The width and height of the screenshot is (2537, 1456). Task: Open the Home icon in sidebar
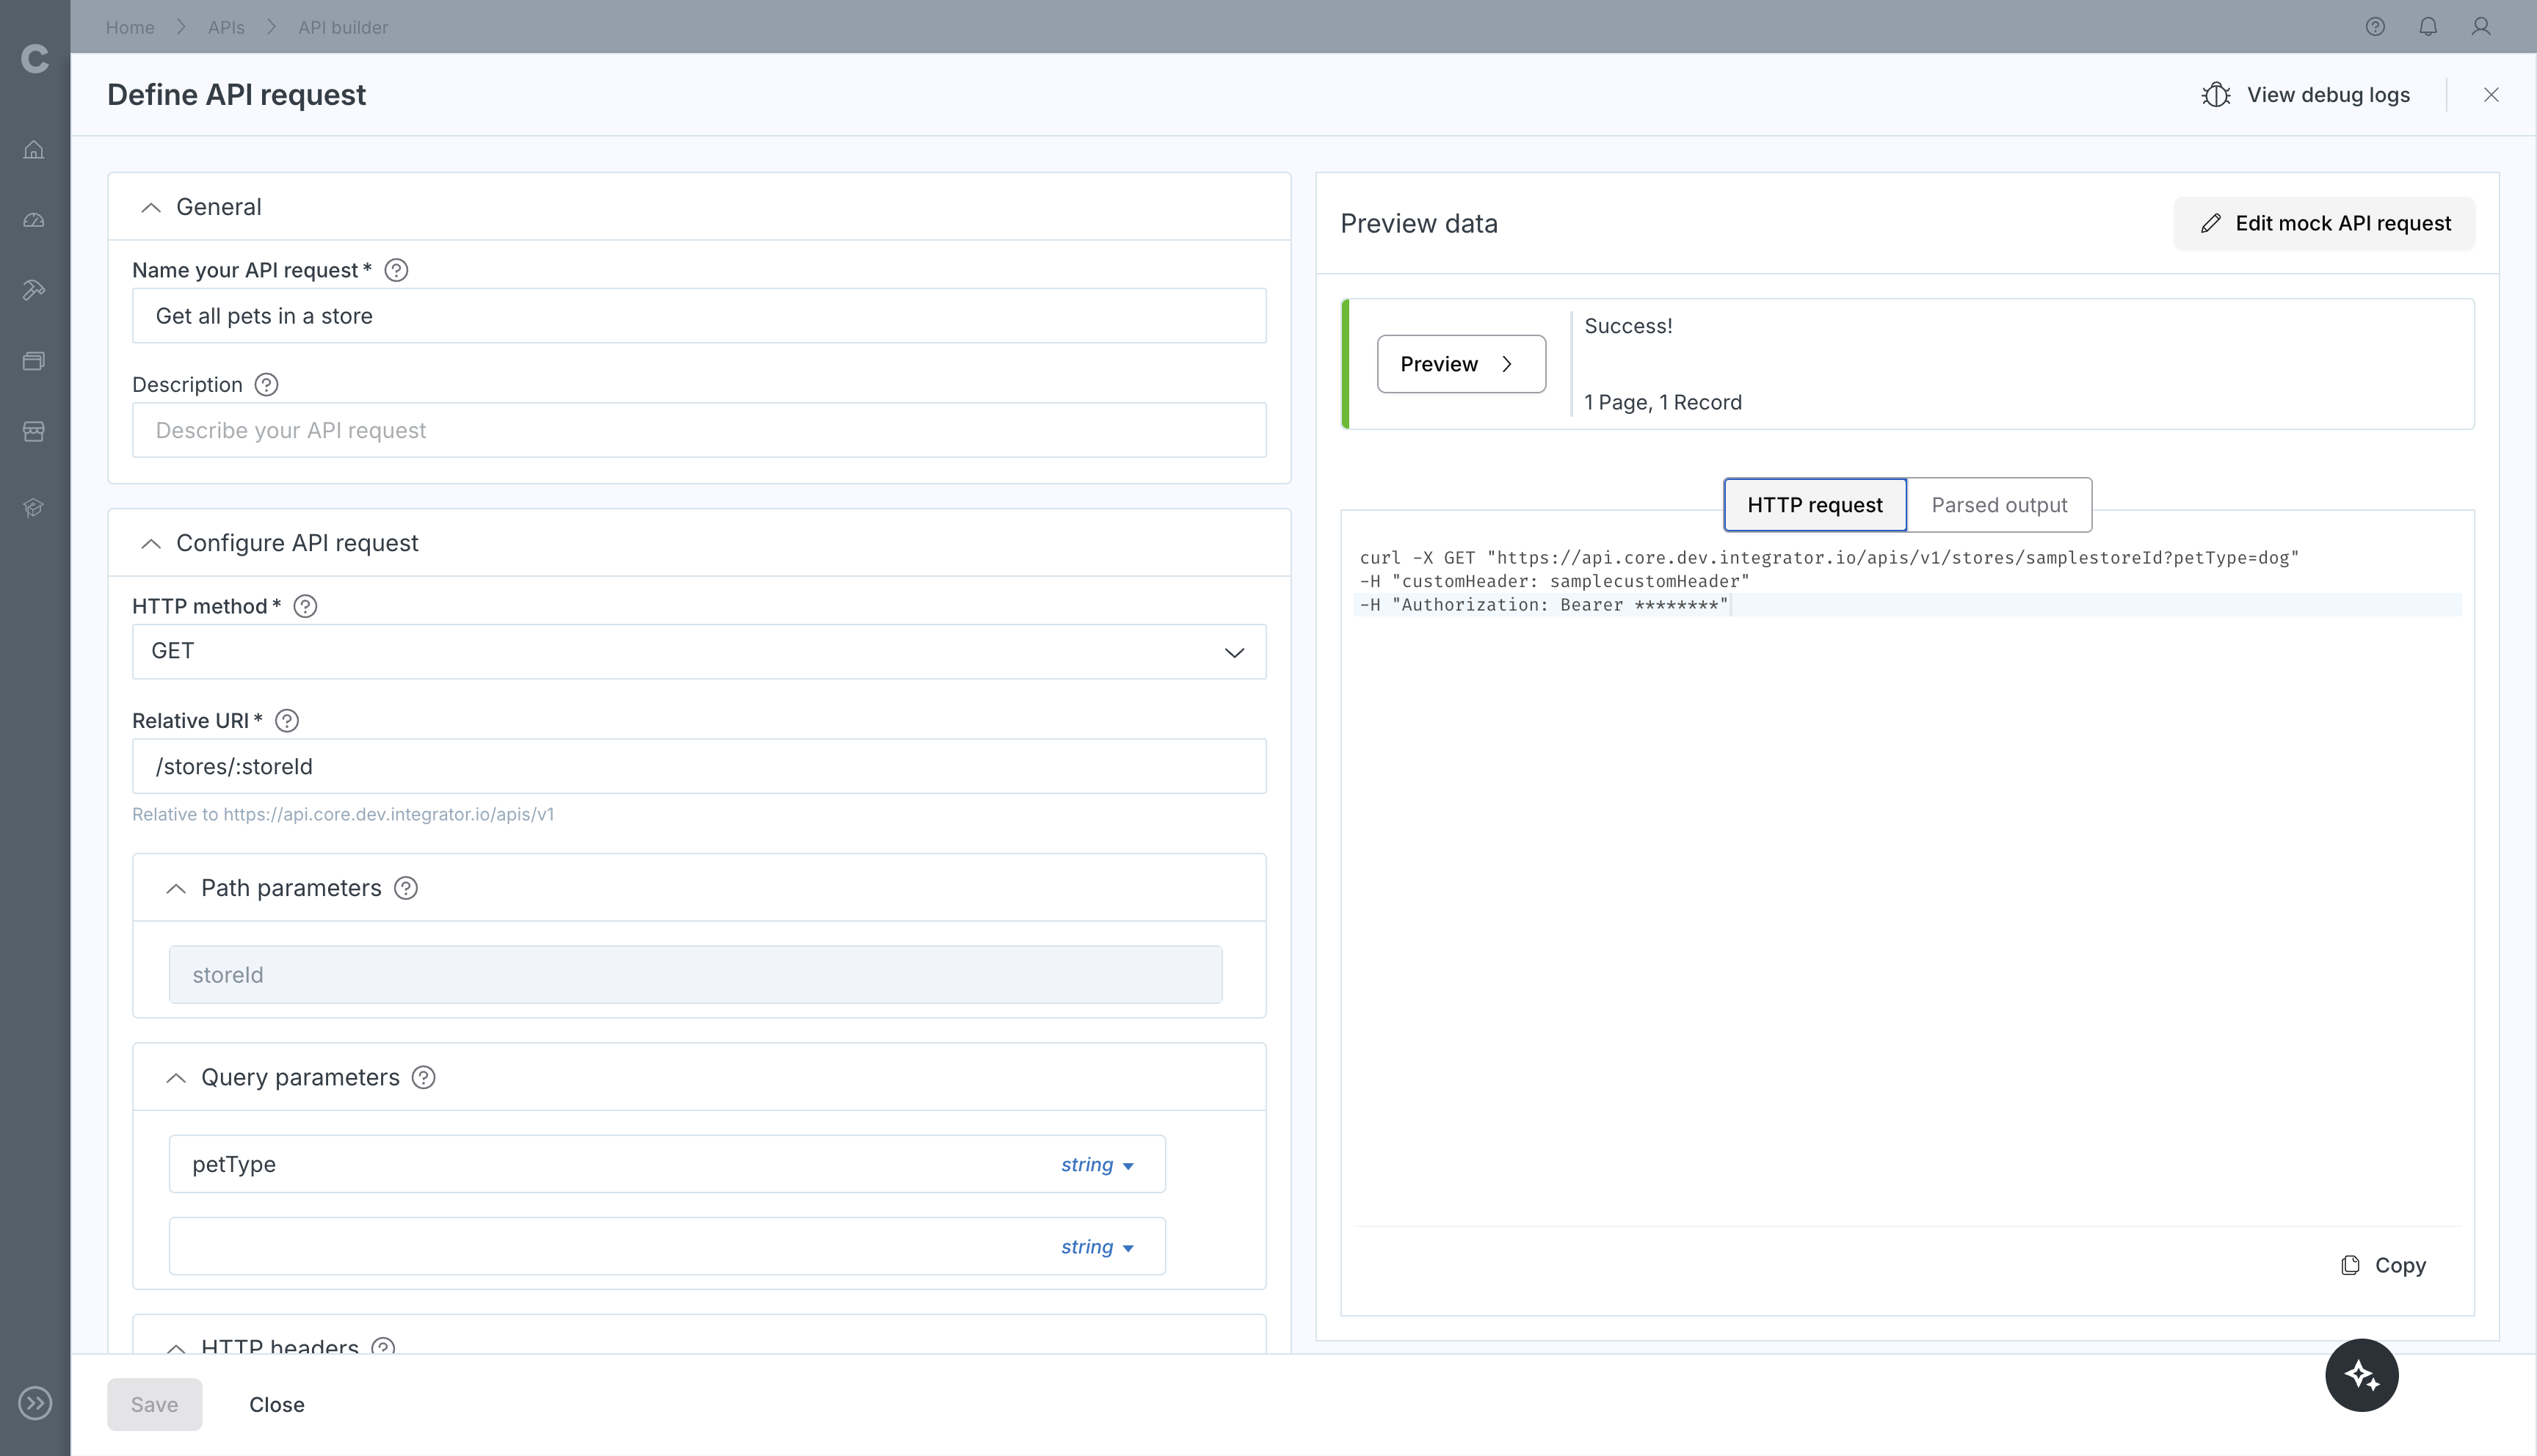(x=34, y=150)
